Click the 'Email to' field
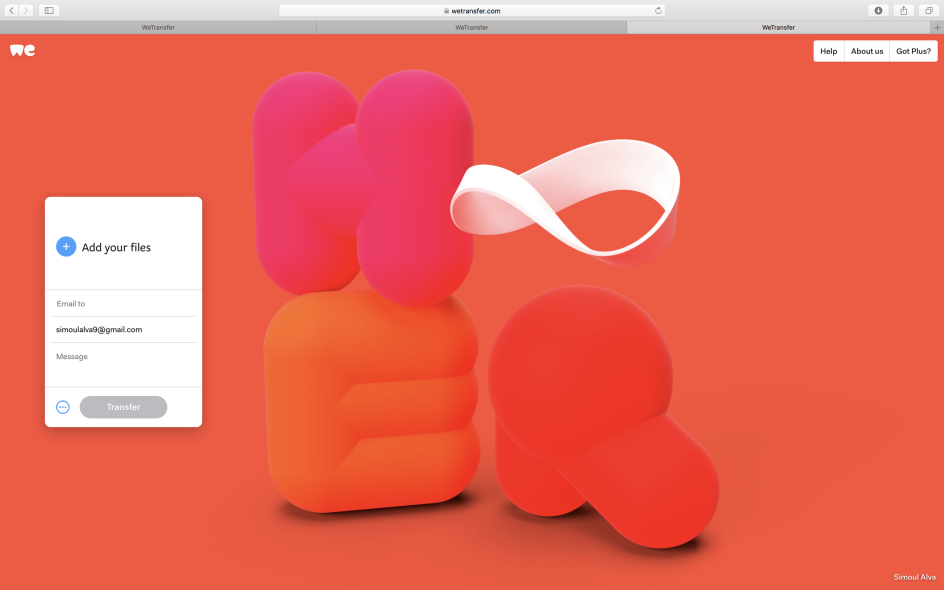The height and width of the screenshot is (590, 944). [123, 303]
